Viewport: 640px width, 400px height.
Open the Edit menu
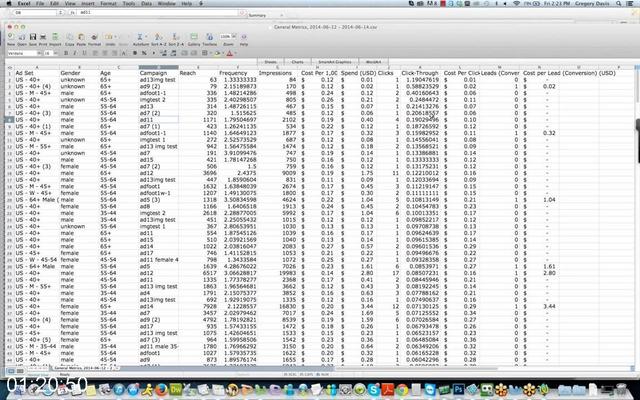pos(54,3)
